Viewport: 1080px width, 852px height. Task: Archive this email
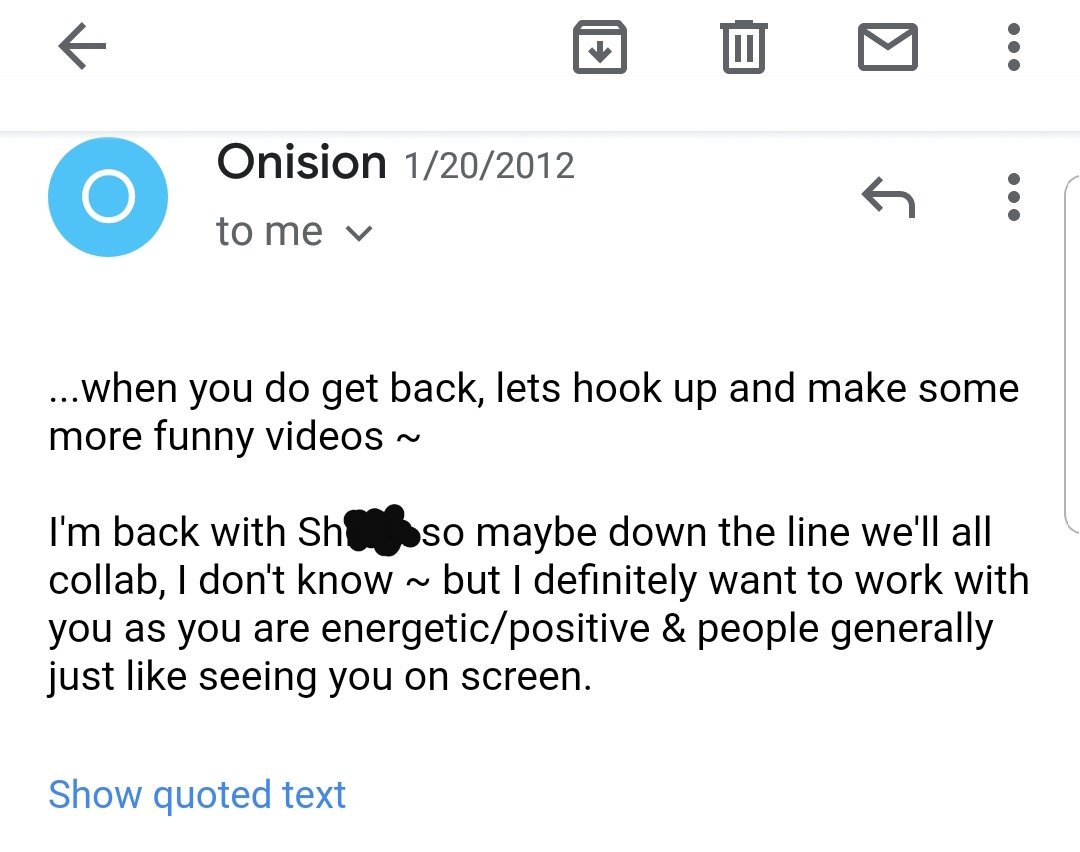coord(600,47)
